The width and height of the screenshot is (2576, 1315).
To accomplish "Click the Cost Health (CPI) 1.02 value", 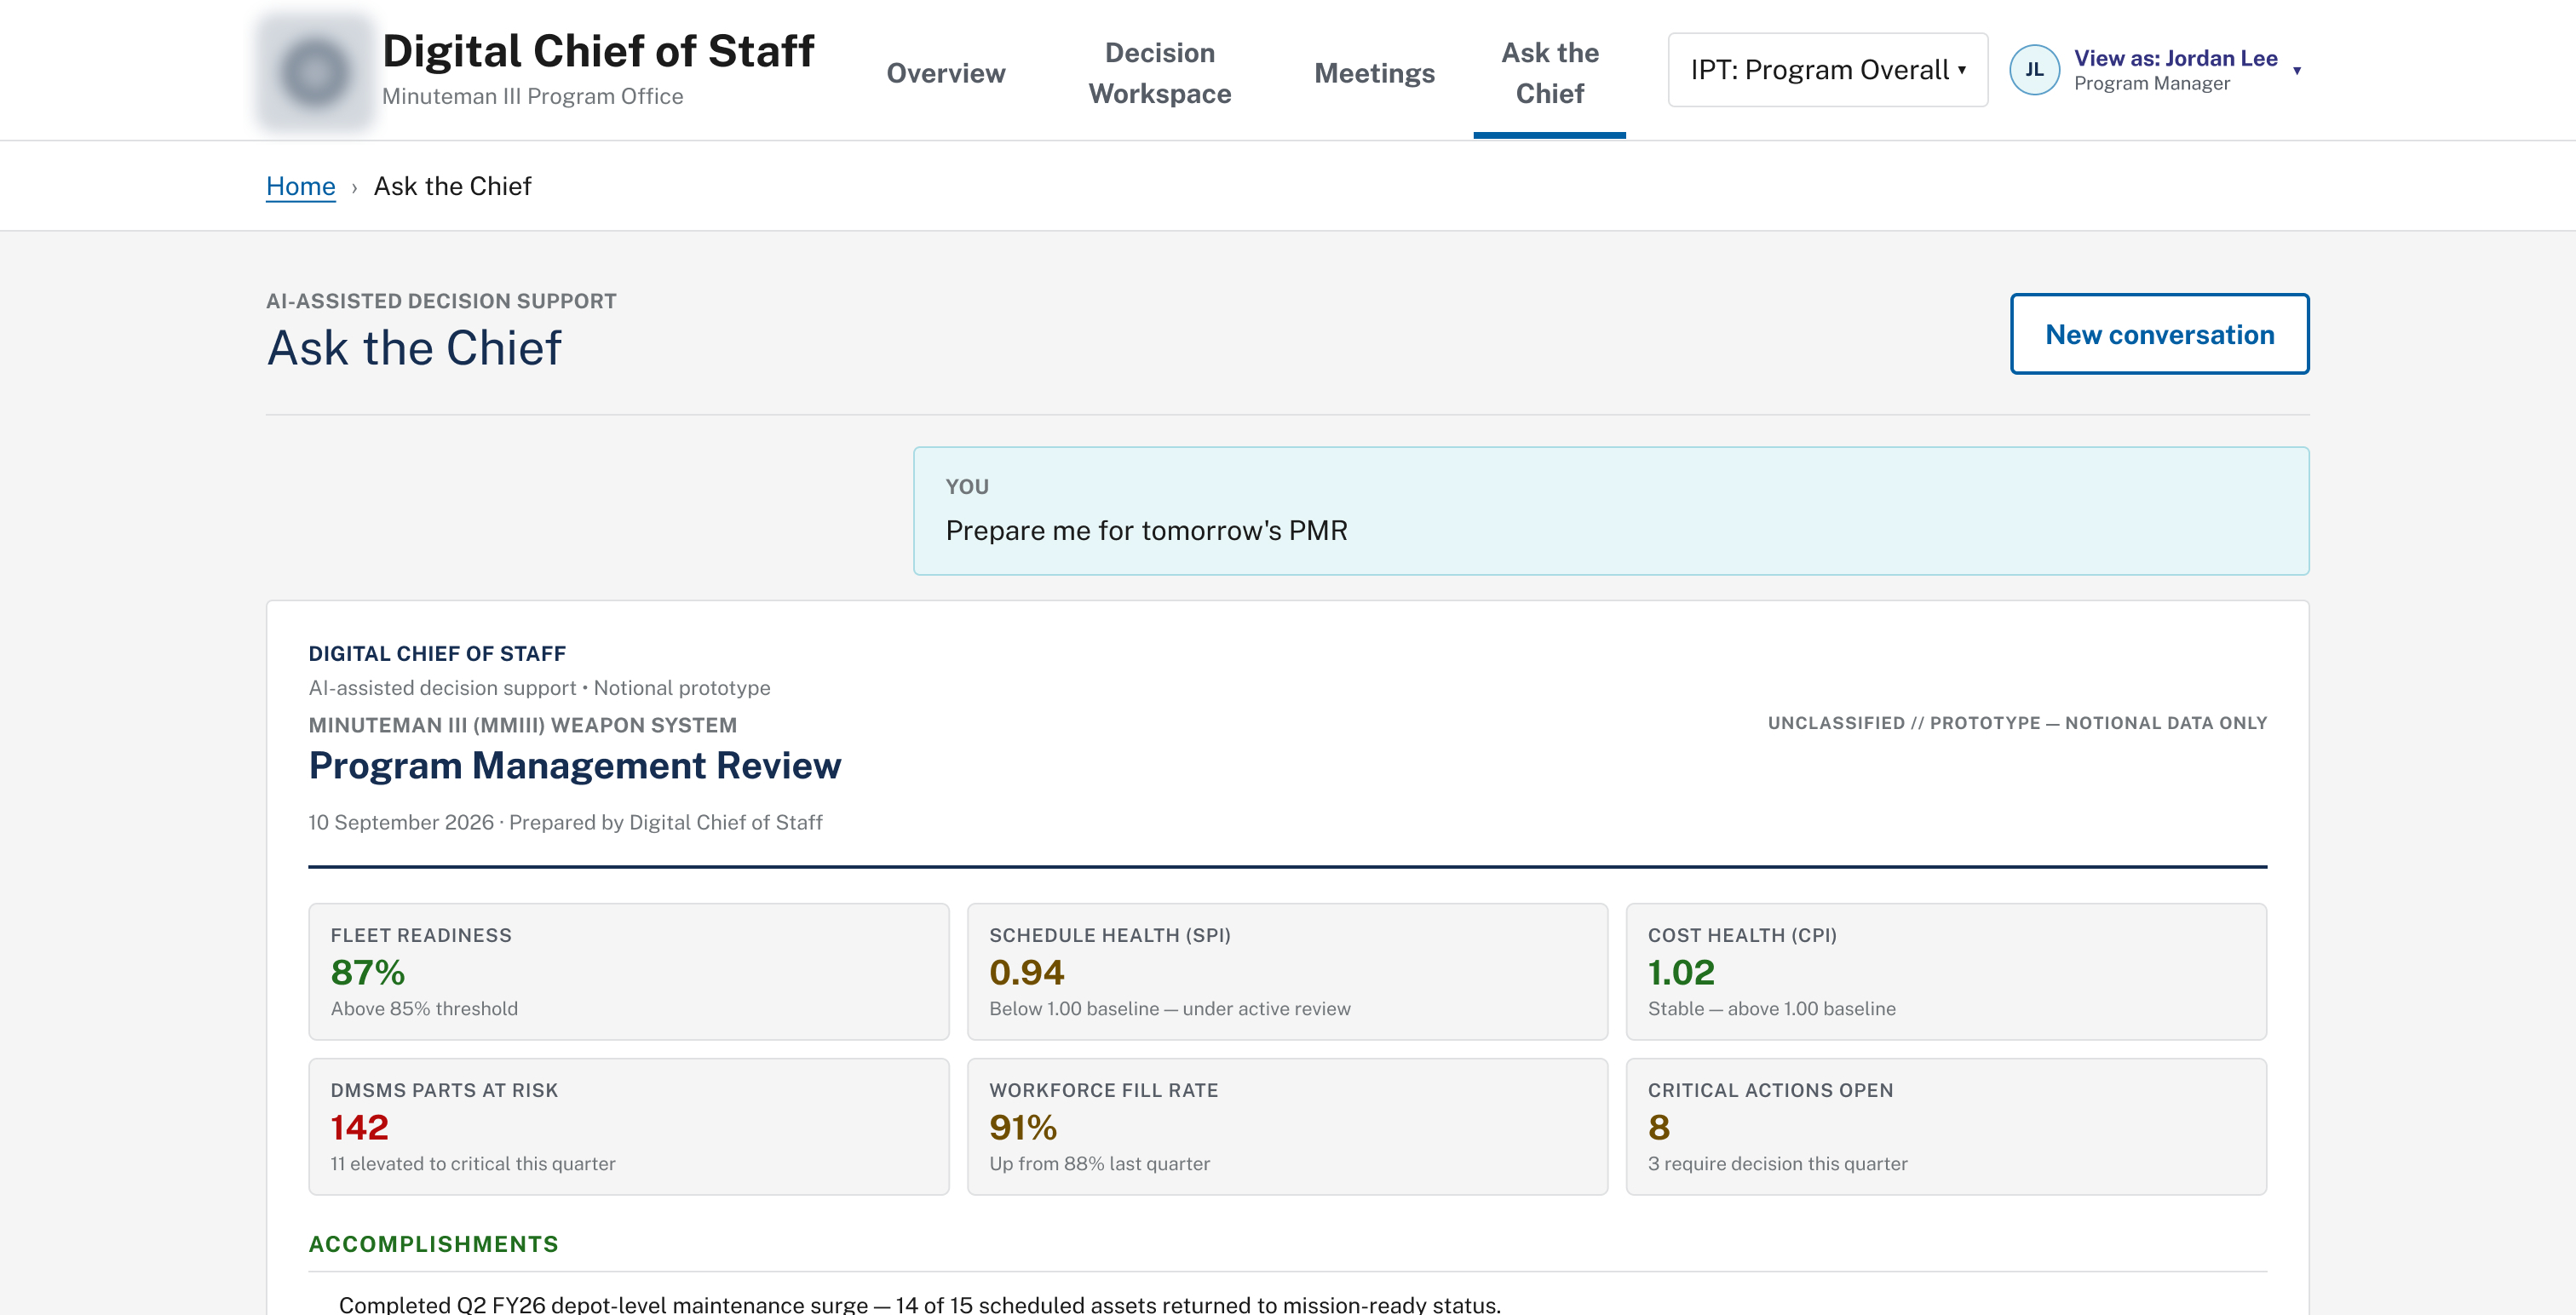I will [1681, 972].
